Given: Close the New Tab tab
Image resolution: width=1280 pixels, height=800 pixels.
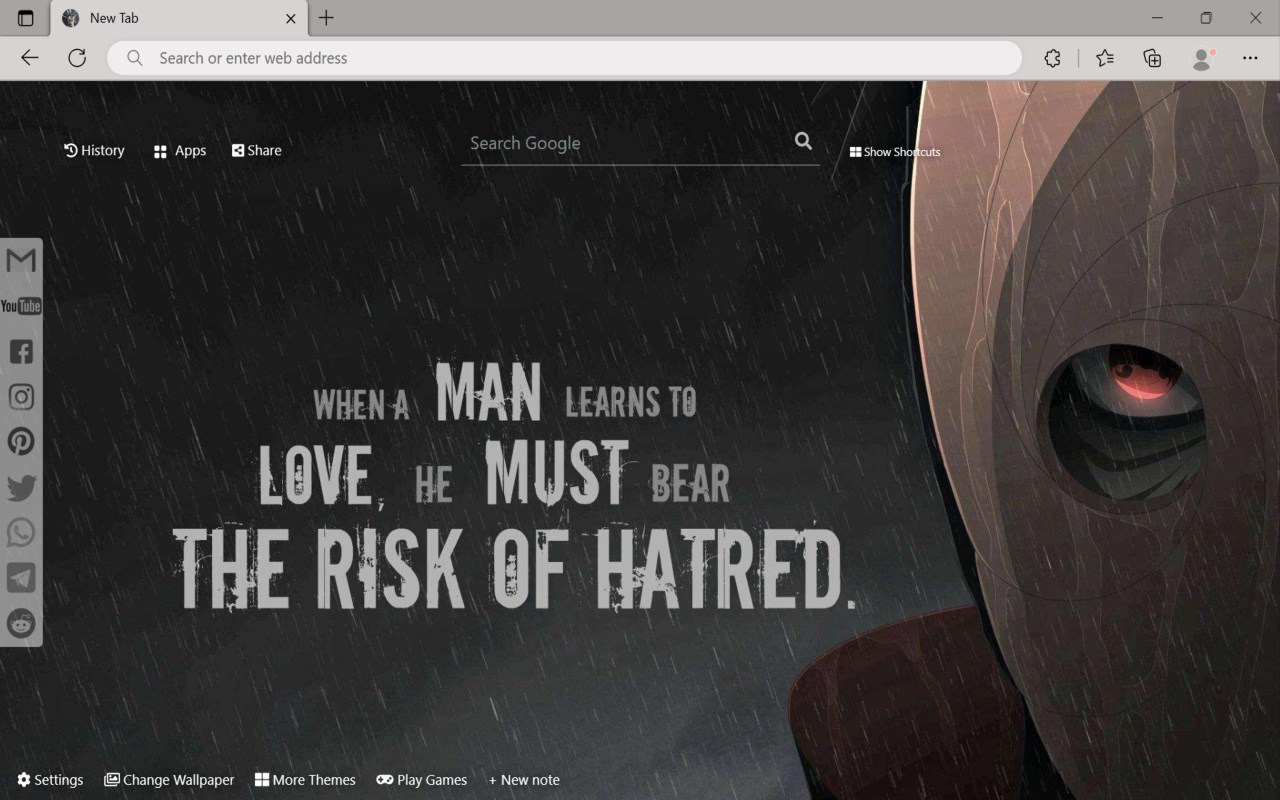Looking at the screenshot, I should (291, 18).
